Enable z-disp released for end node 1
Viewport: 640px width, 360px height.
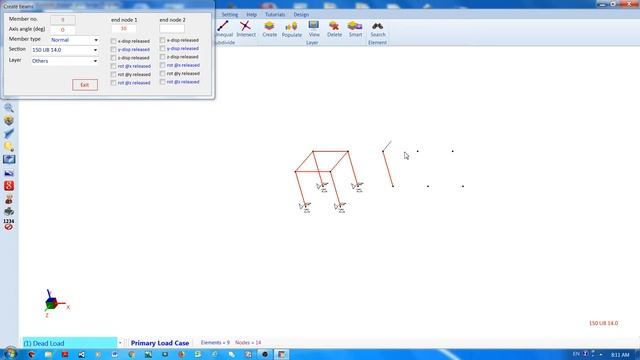pos(113,58)
